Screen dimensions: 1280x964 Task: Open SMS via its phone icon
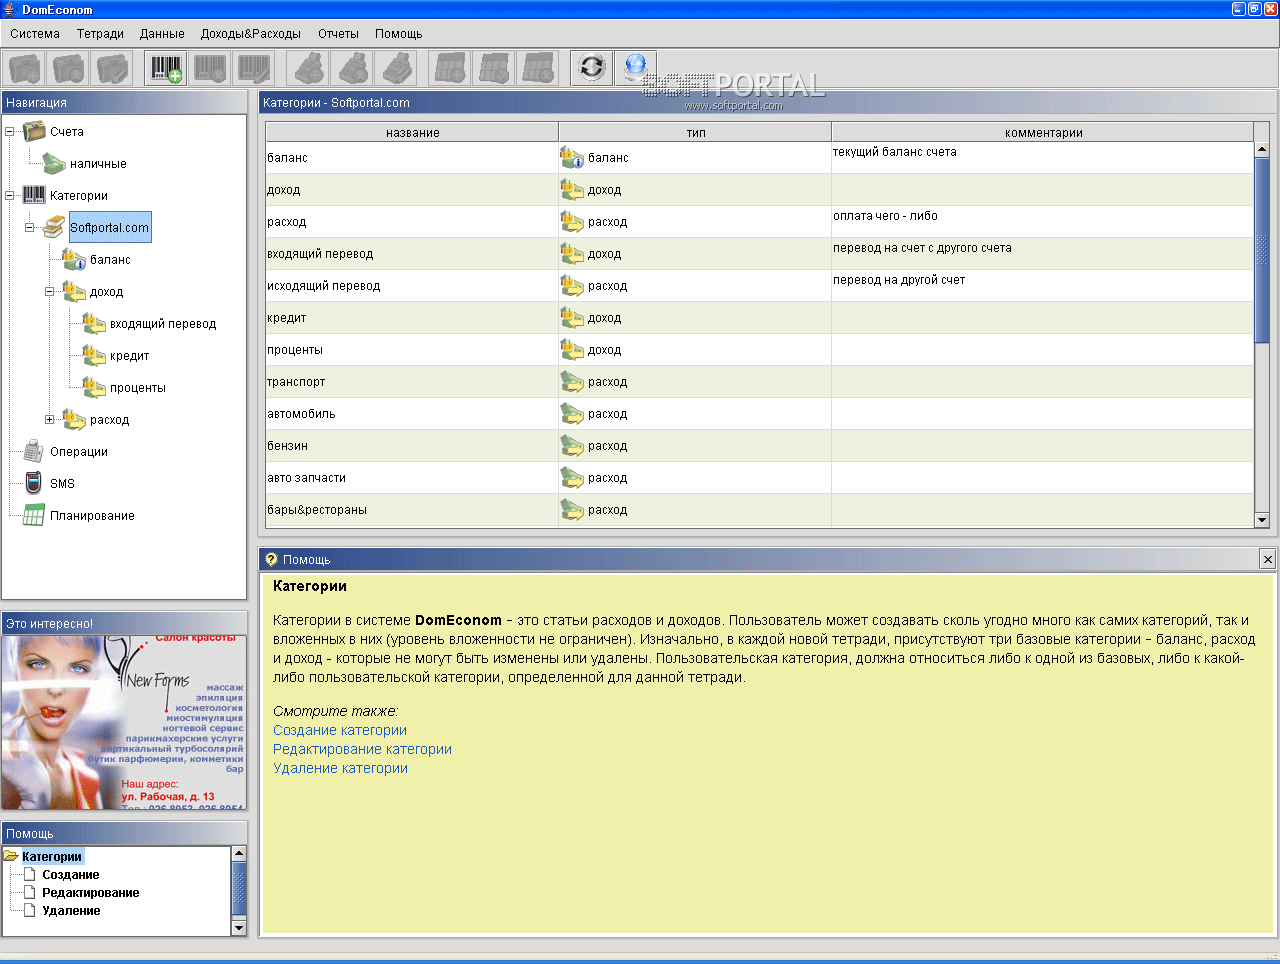[34, 483]
